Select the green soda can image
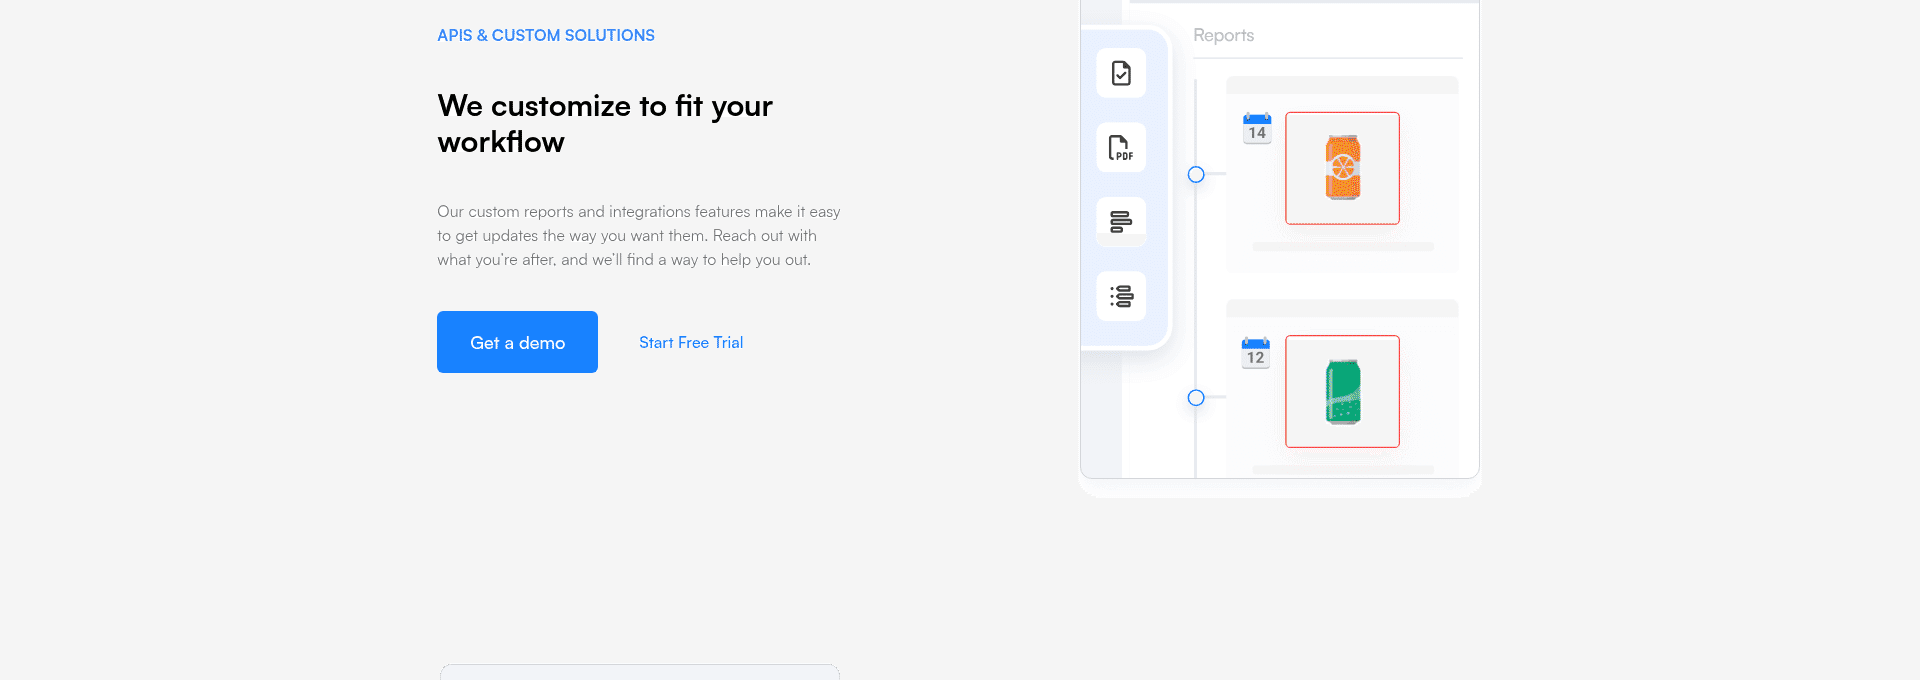The width and height of the screenshot is (1920, 680). (x=1342, y=391)
